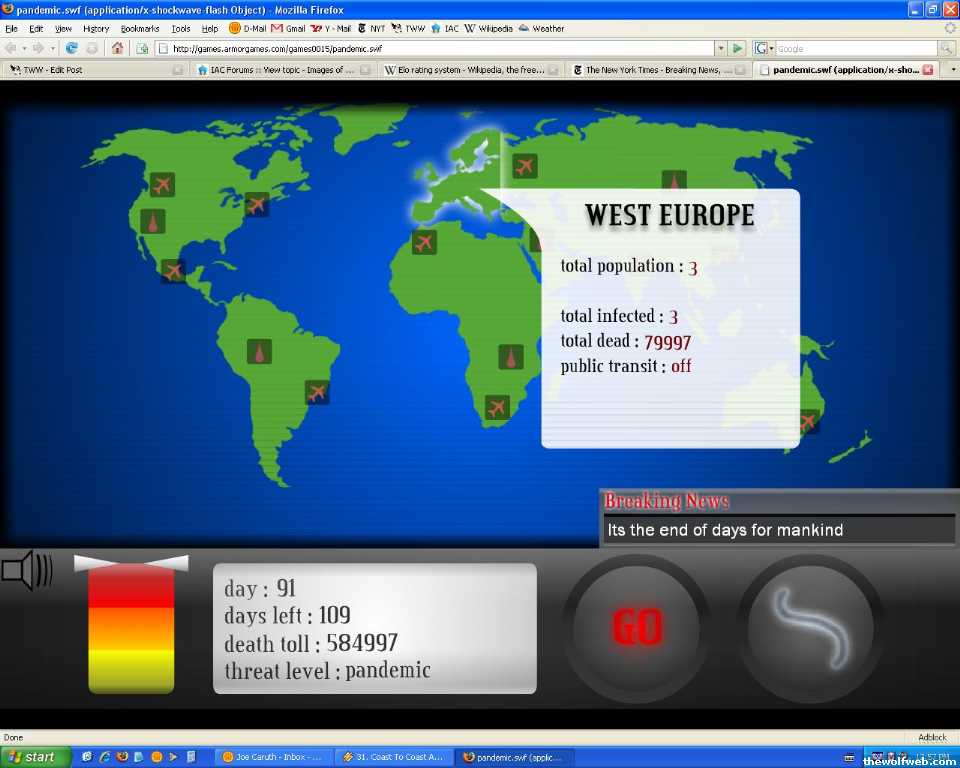The width and height of the screenshot is (960, 768).
Task: Click the airport icon in southern Africa
Action: coord(497,407)
